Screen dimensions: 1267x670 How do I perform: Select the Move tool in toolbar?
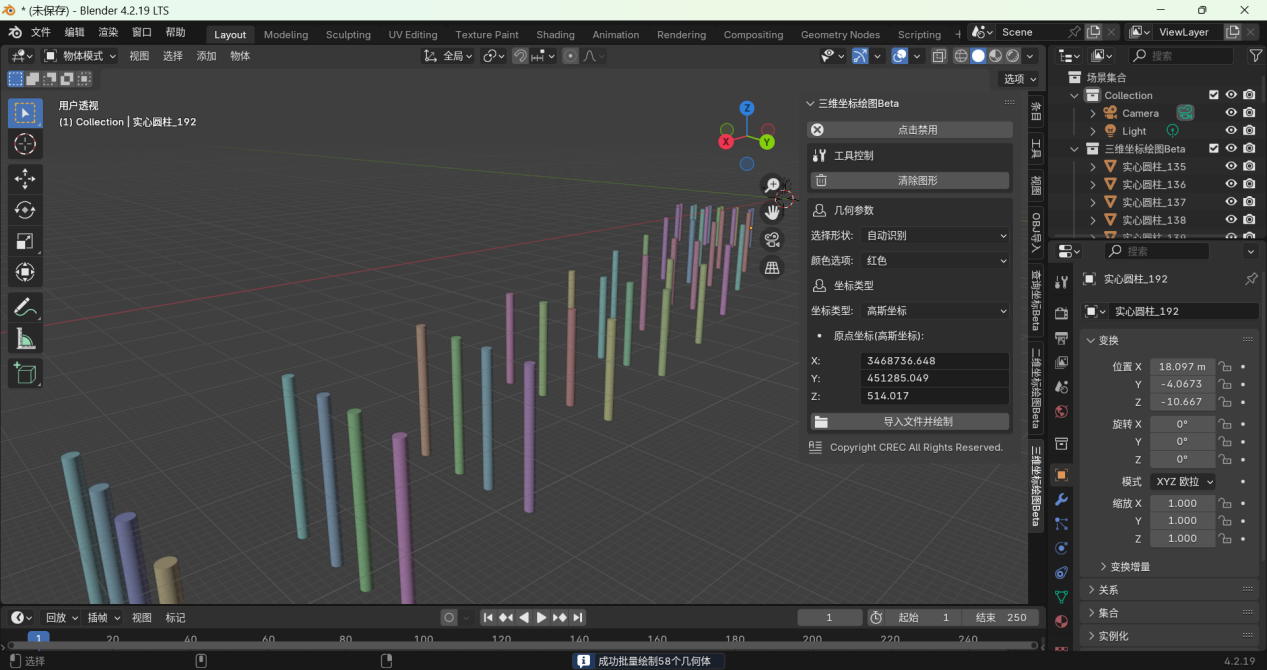click(x=25, y=179)
